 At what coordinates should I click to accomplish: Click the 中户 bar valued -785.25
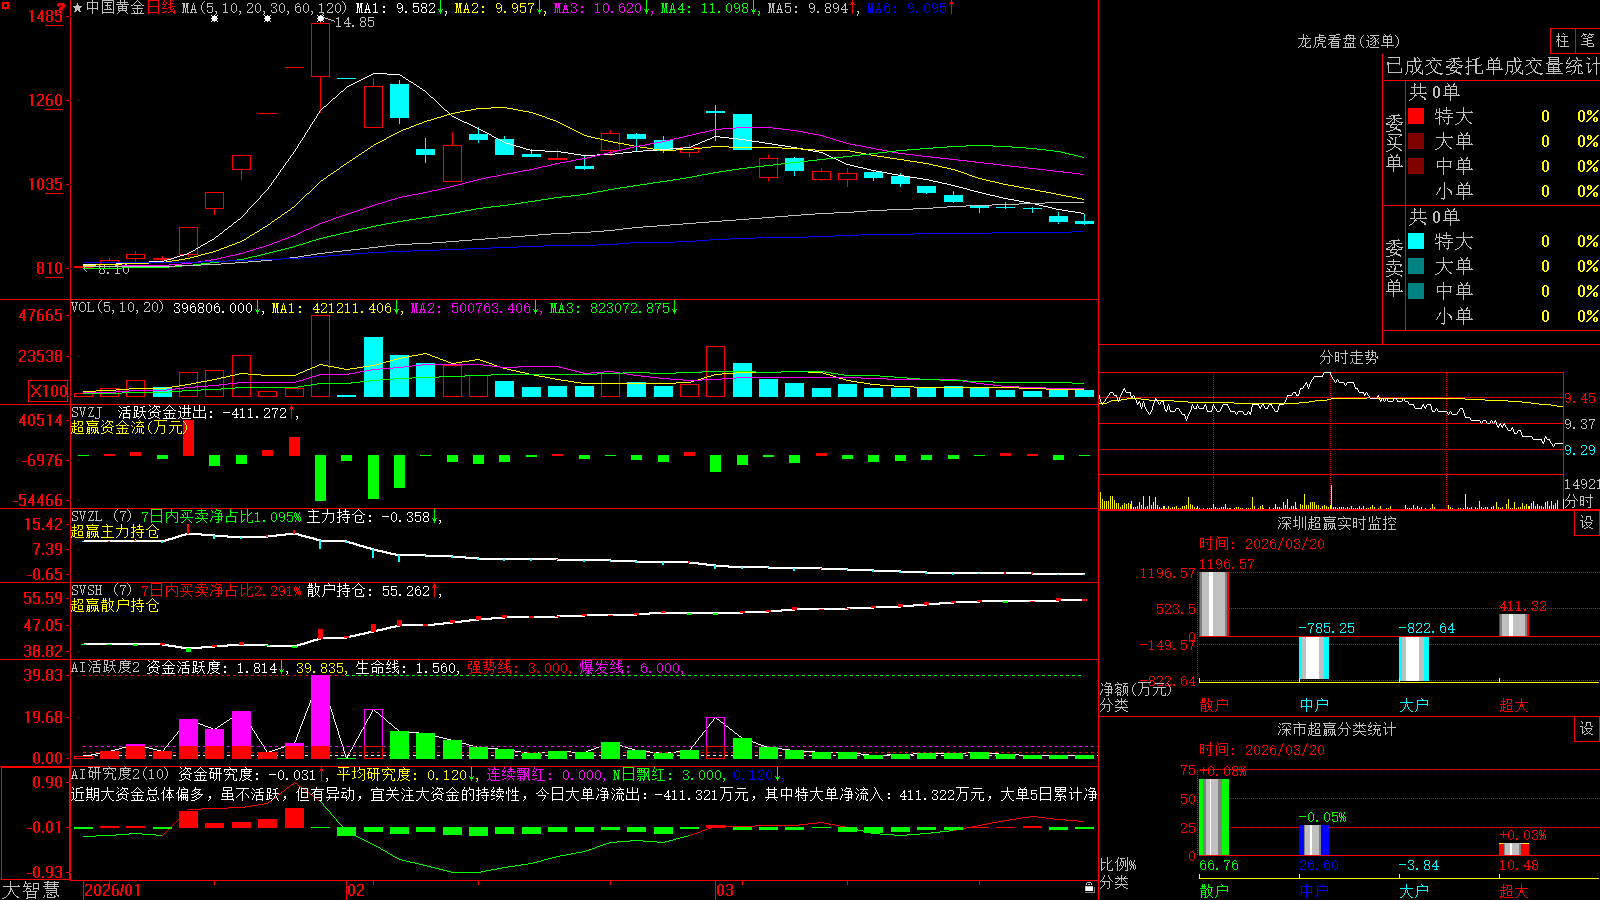pos(1313,658)
